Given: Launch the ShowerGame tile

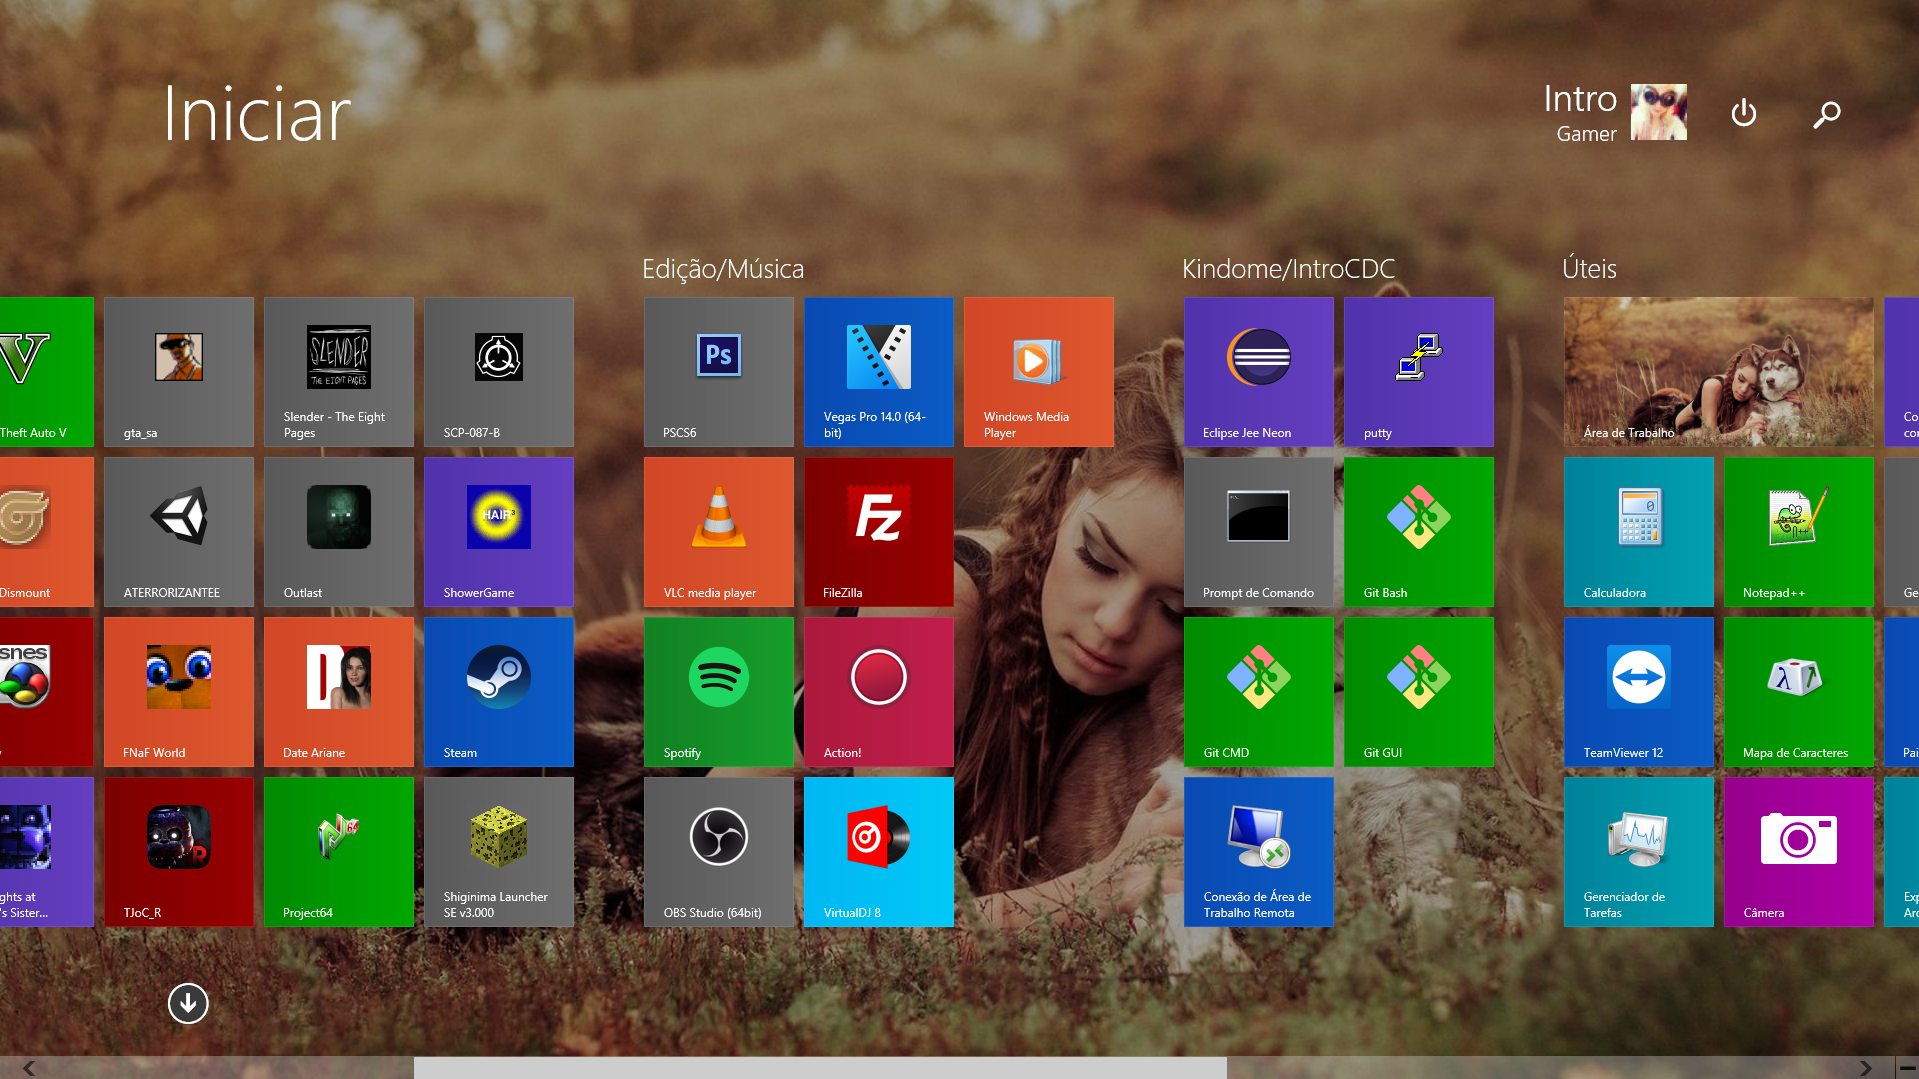Looking at the screenshot, I should (499, 532).
